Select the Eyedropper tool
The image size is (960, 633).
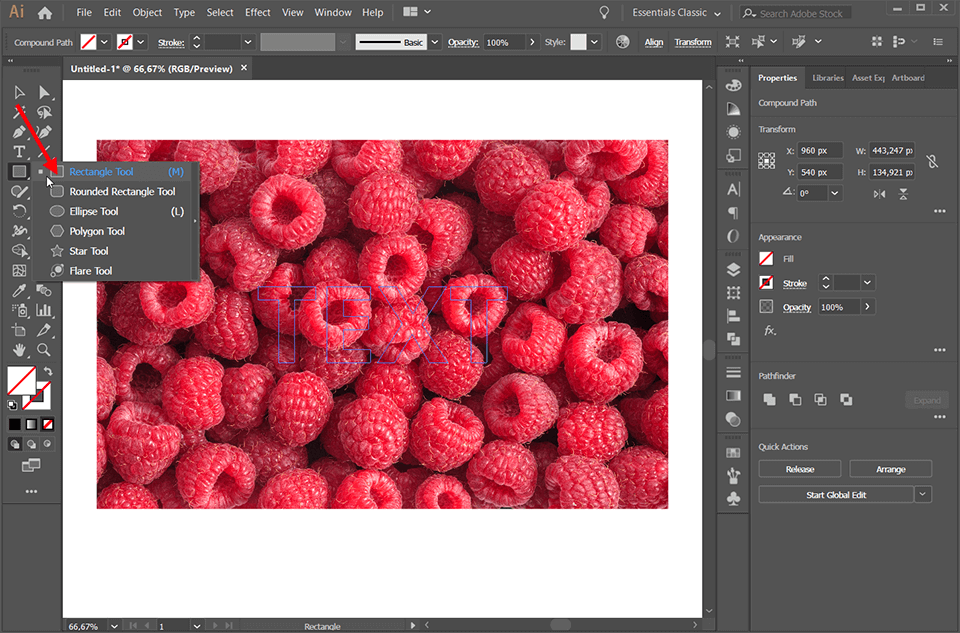point(18,289)
